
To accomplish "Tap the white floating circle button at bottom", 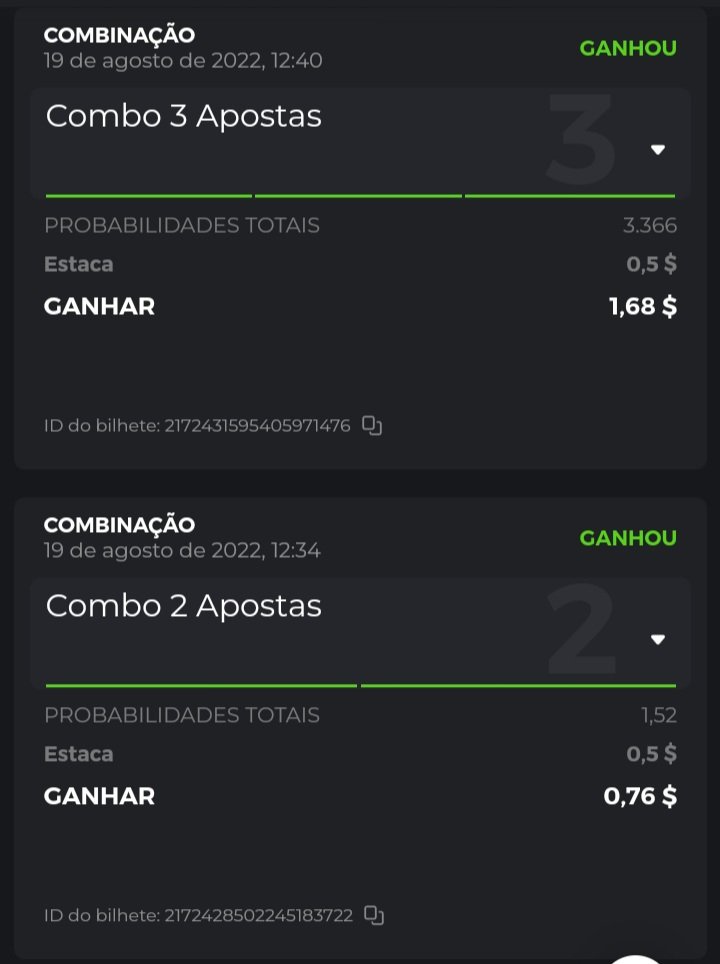I will pyautogui.click(x=640, y=956).
